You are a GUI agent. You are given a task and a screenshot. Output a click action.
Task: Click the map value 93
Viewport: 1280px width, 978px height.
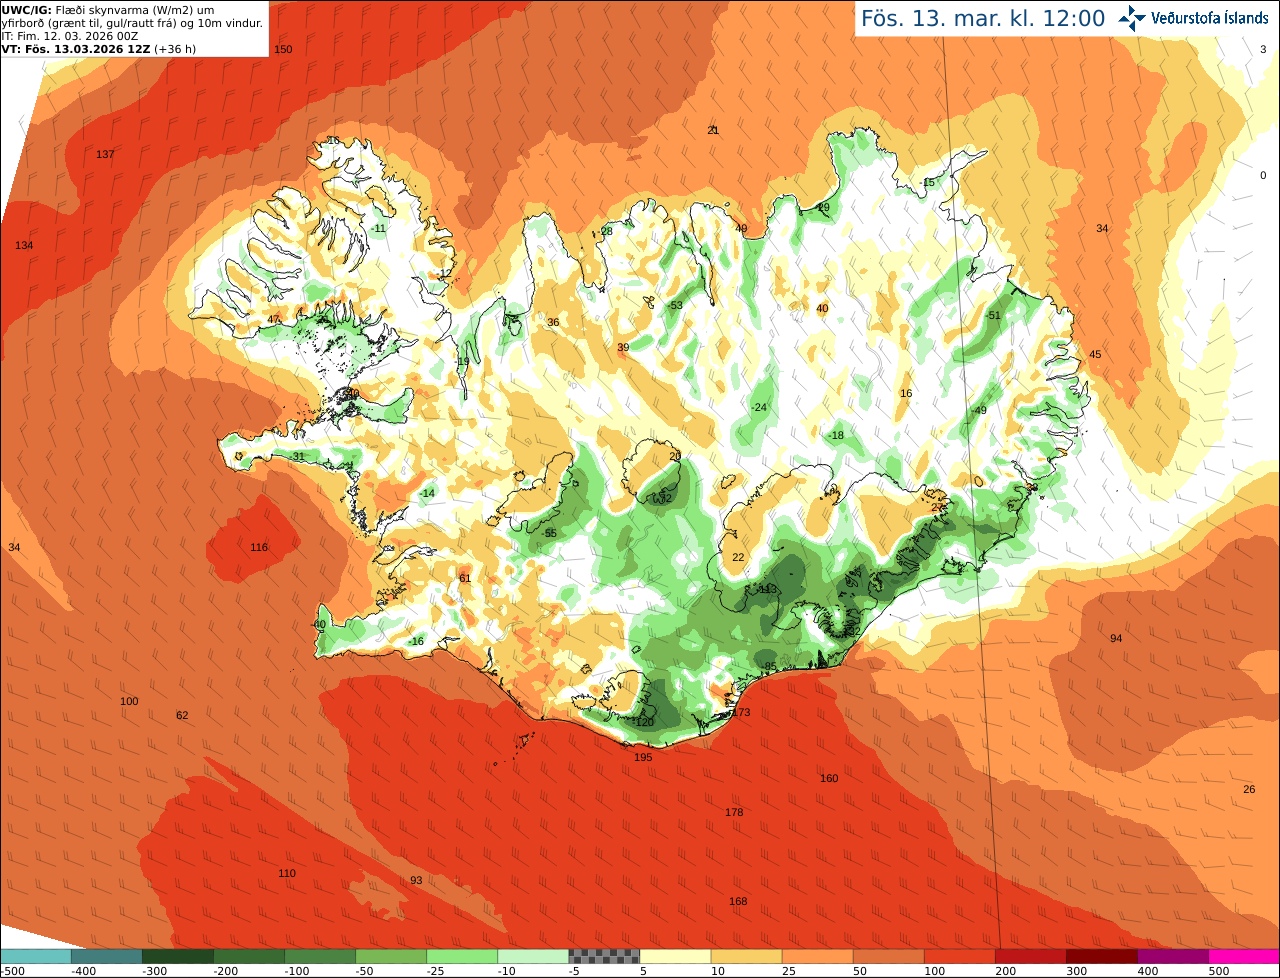coord(416,880)
